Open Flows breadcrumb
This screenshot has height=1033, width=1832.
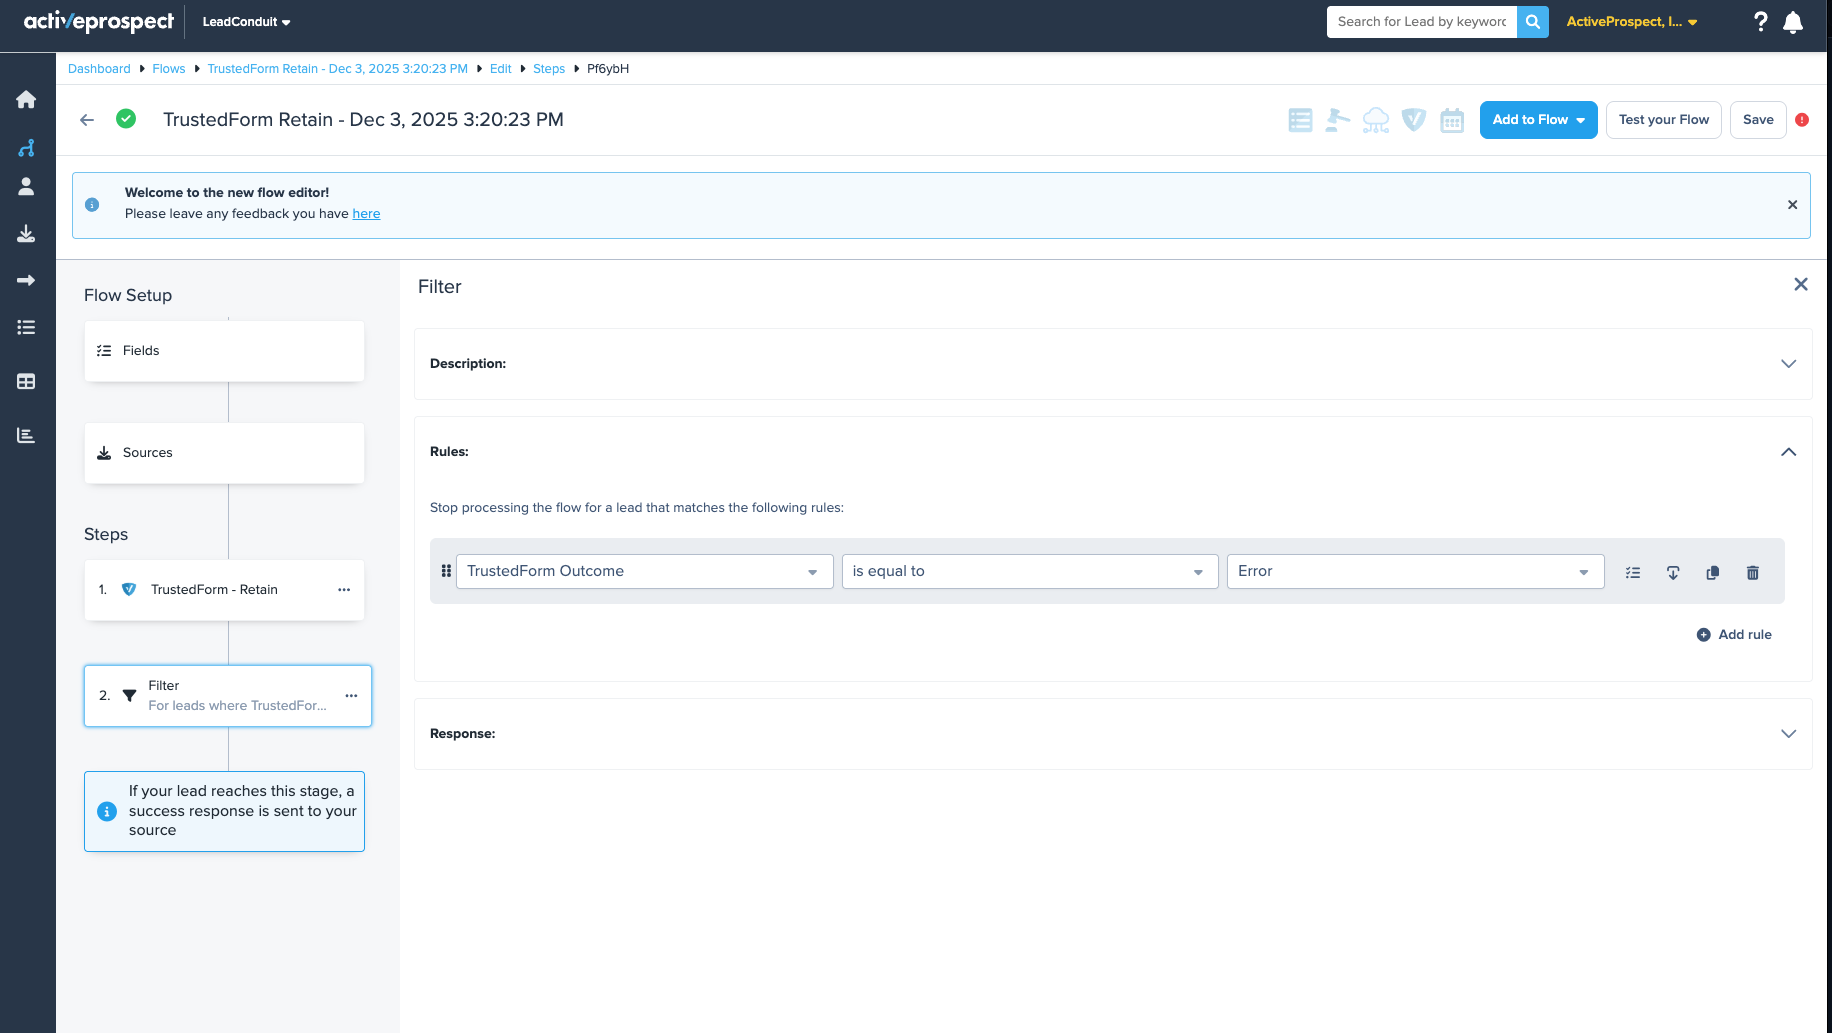(x=169, y=69)
